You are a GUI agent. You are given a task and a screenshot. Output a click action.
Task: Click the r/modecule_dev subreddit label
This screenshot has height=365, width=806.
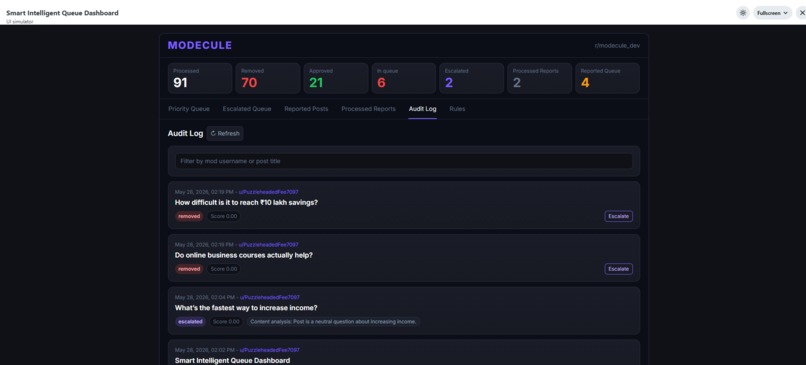pos(617,46)
